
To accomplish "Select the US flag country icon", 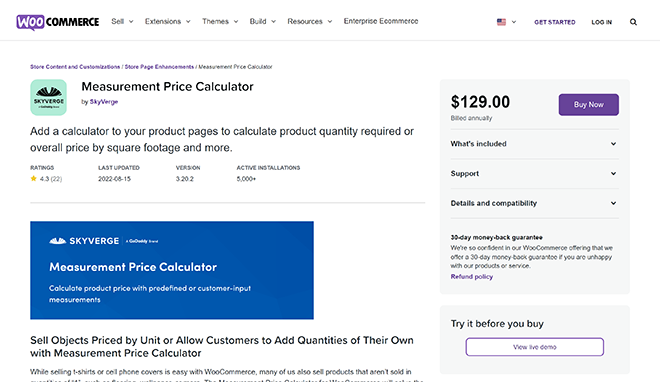I will click(501, 22).
